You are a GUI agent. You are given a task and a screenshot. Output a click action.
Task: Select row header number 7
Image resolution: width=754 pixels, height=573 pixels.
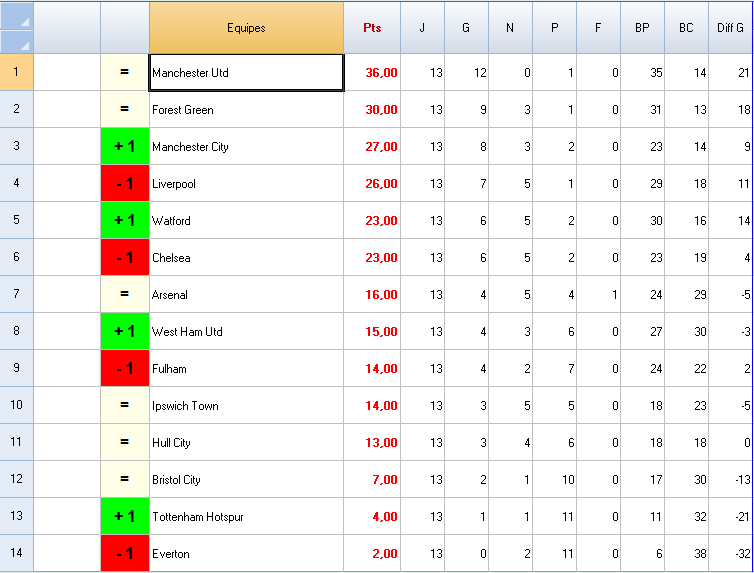point(17,295)
